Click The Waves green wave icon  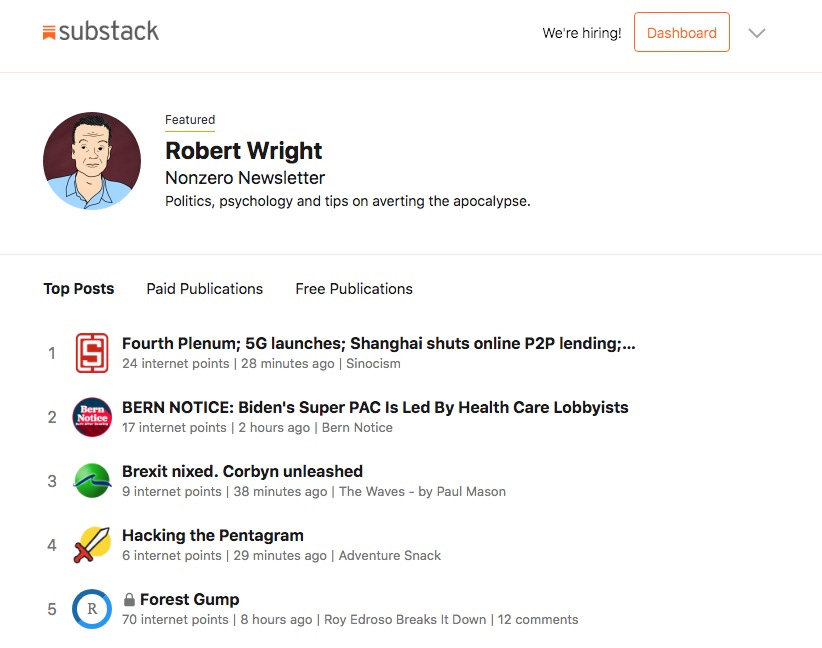(92, 481)
